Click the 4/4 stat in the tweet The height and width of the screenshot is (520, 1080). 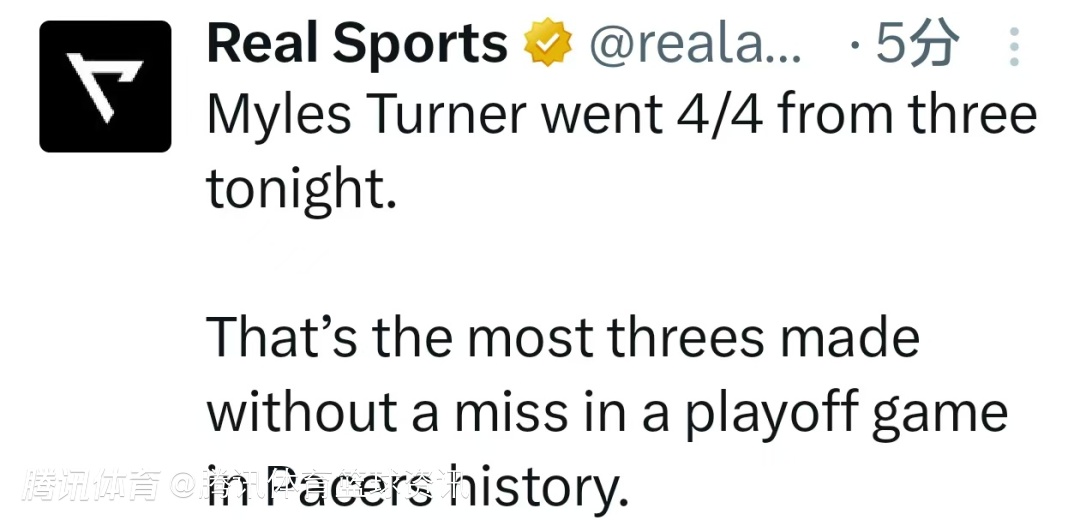[x=720, y=116]
